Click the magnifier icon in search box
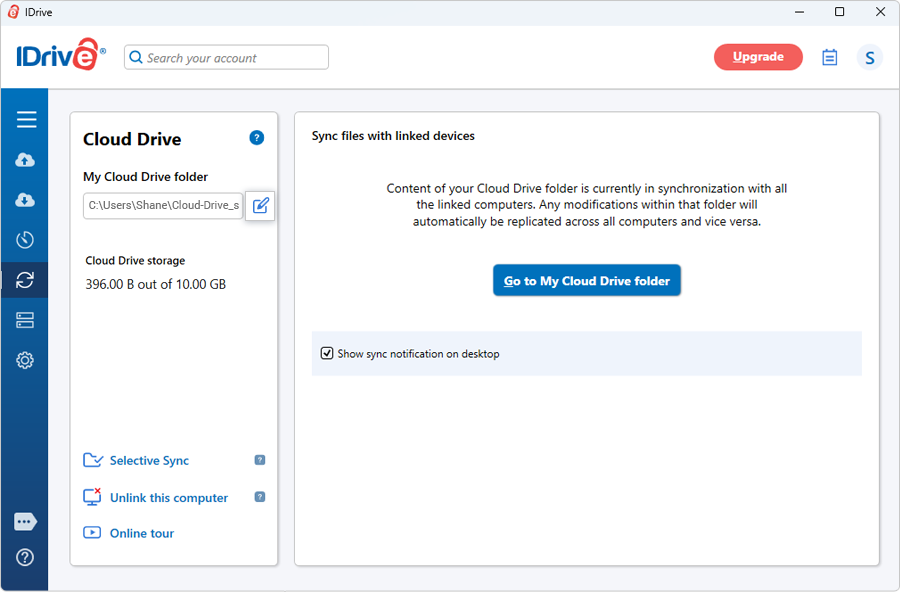 click(x=136, y=57)
